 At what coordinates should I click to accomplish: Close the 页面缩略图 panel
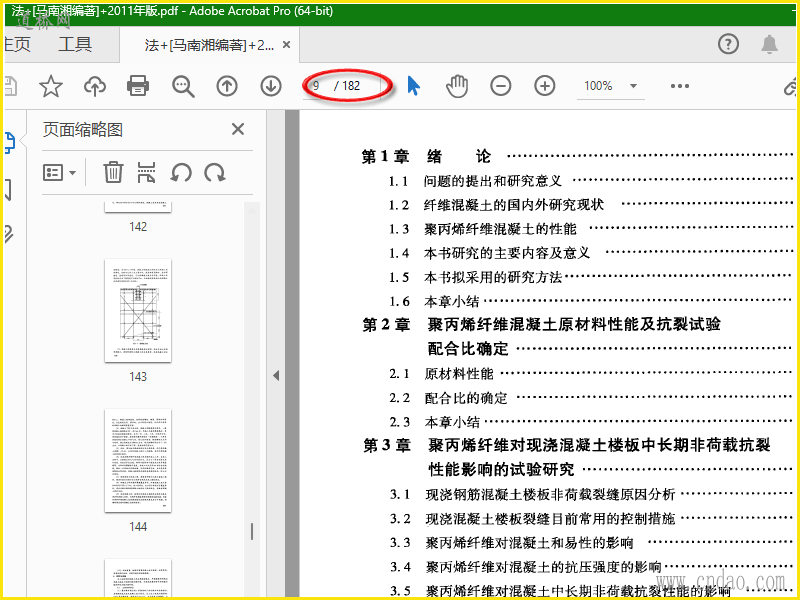point(238,129)
